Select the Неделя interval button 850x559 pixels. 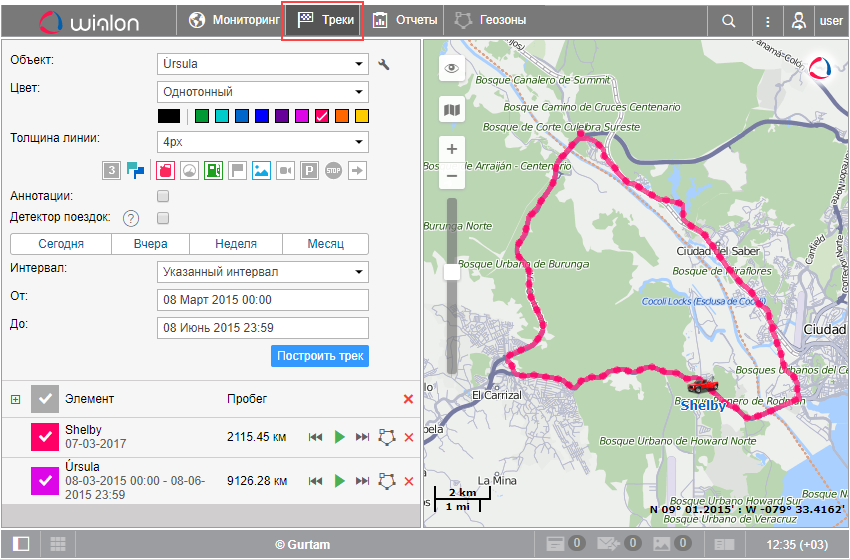click(x=236, y=244)
